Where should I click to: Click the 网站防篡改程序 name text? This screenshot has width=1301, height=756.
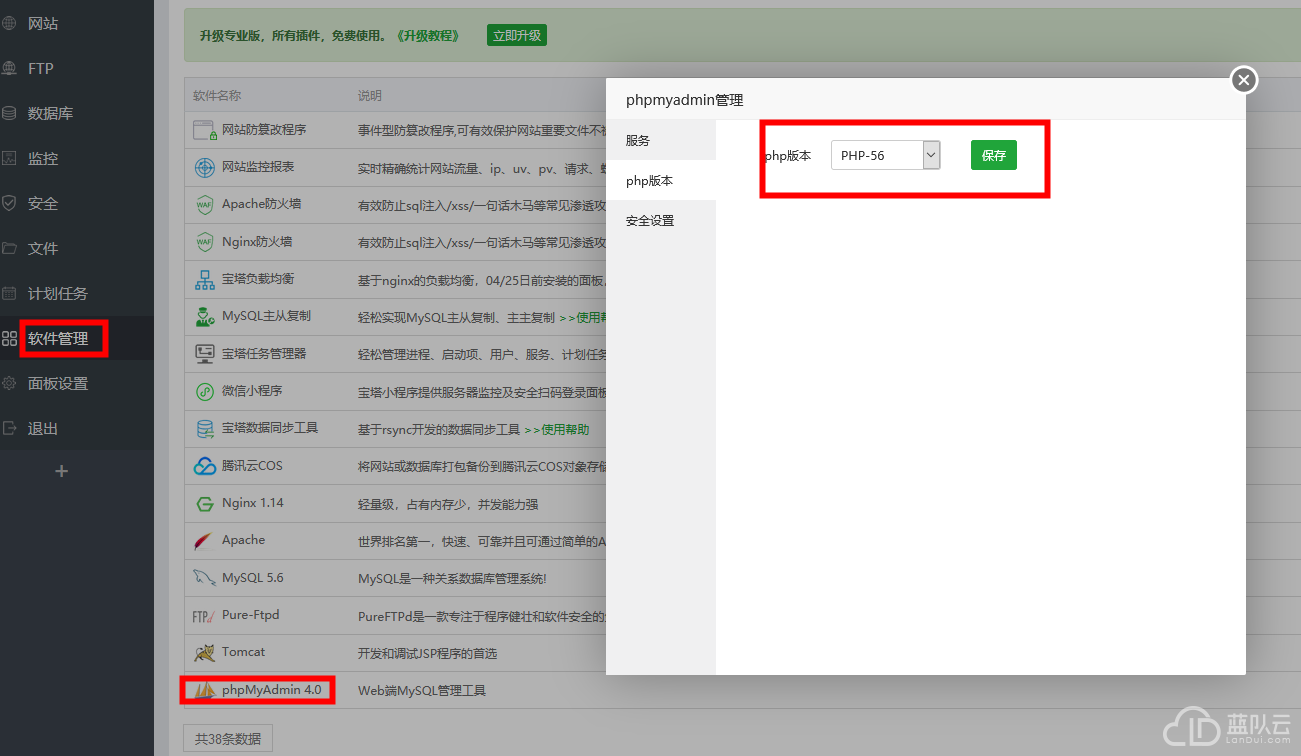(x=264, y=130)
